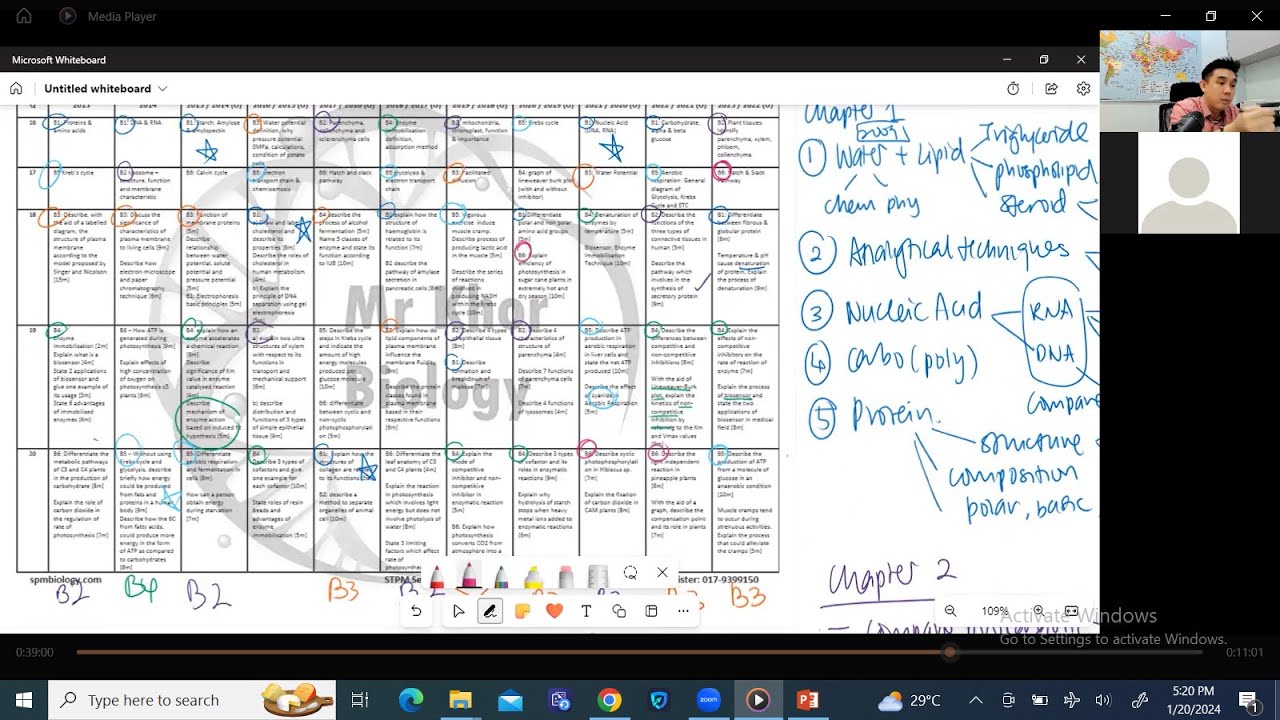
Task: Open Mail app from taskbar
Action: coord(510,700)
